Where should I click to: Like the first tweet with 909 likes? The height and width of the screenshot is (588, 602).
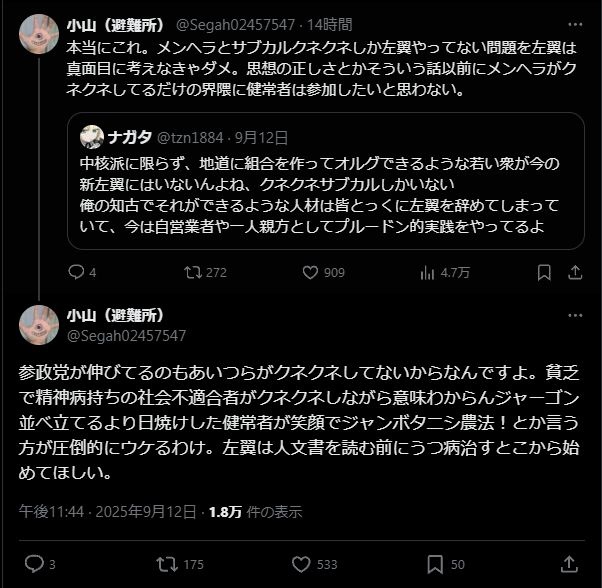(310, 272)
